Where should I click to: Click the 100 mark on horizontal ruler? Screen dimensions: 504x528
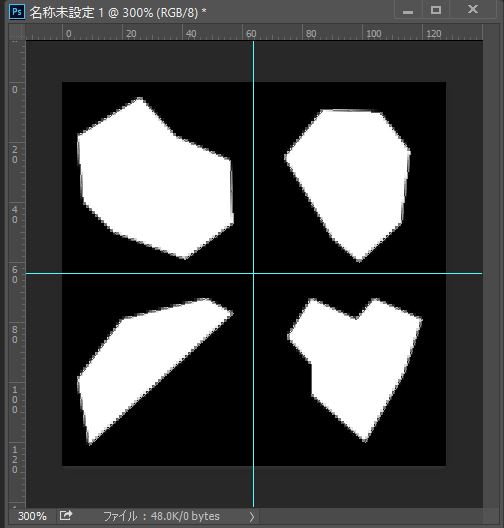click(374, 33)
